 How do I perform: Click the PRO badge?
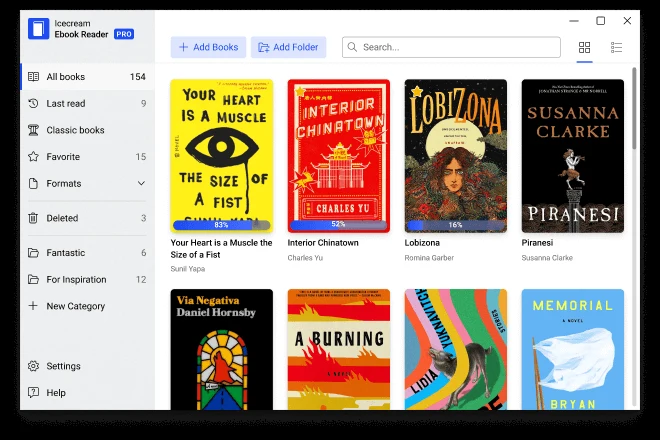tap(124, 34)
